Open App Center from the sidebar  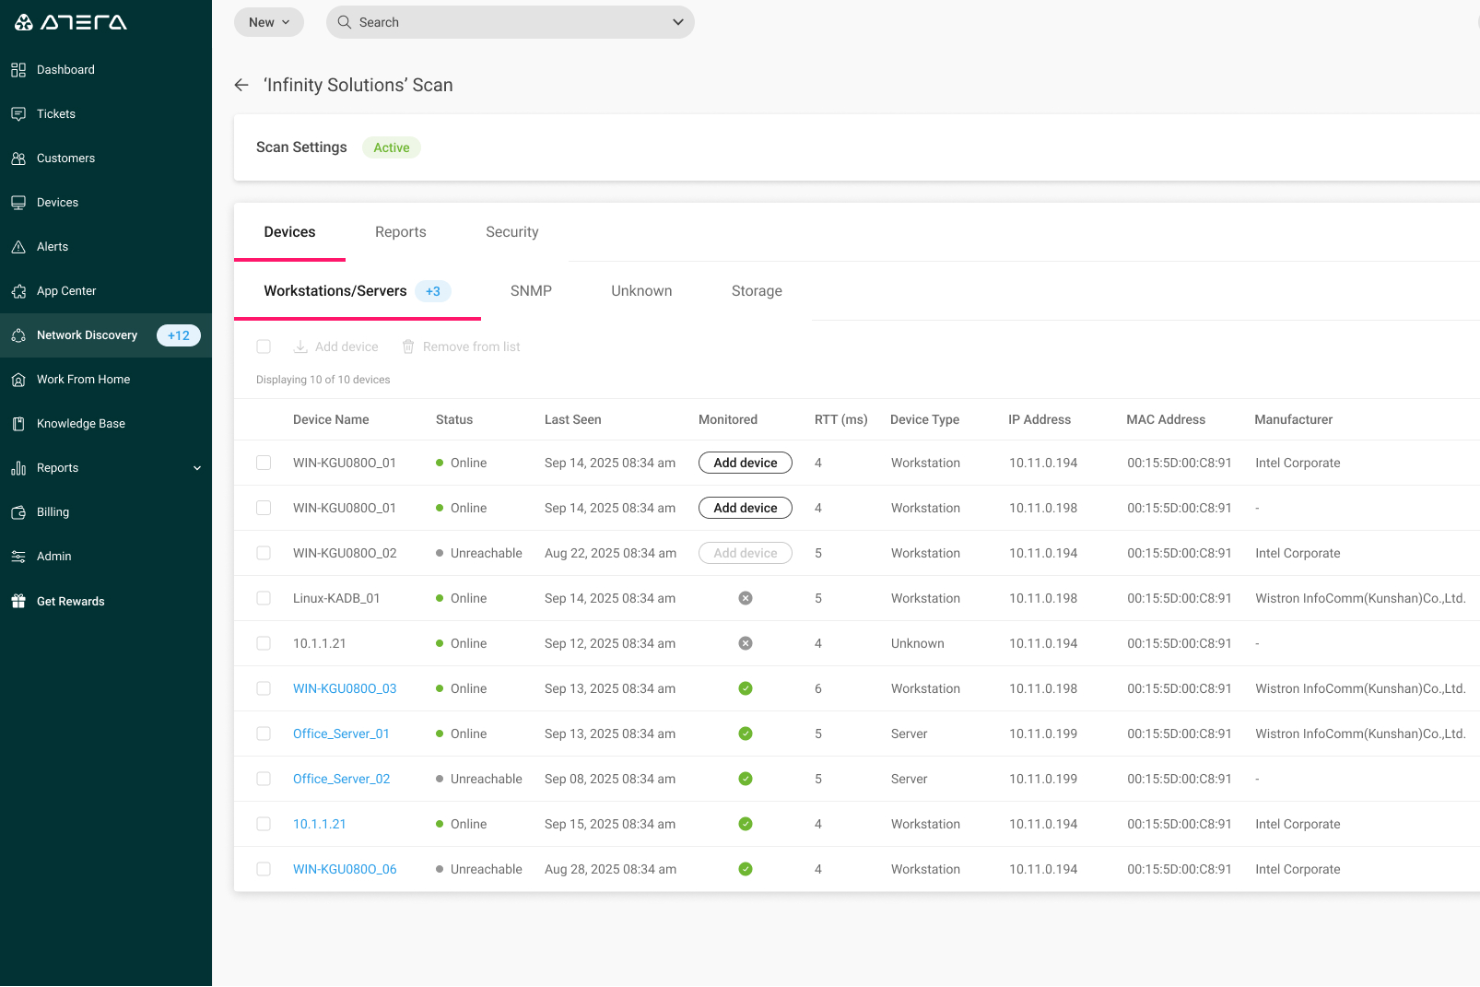point(66,291)
